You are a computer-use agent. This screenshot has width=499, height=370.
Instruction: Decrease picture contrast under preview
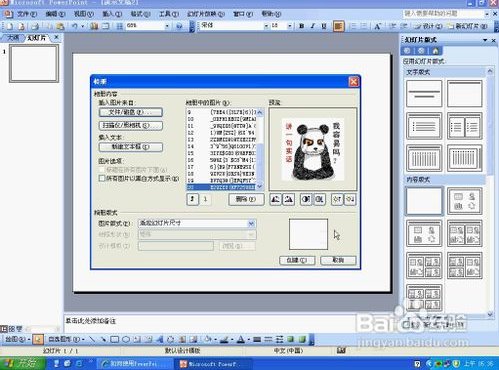pyautogui.click(x=319, y=199)
